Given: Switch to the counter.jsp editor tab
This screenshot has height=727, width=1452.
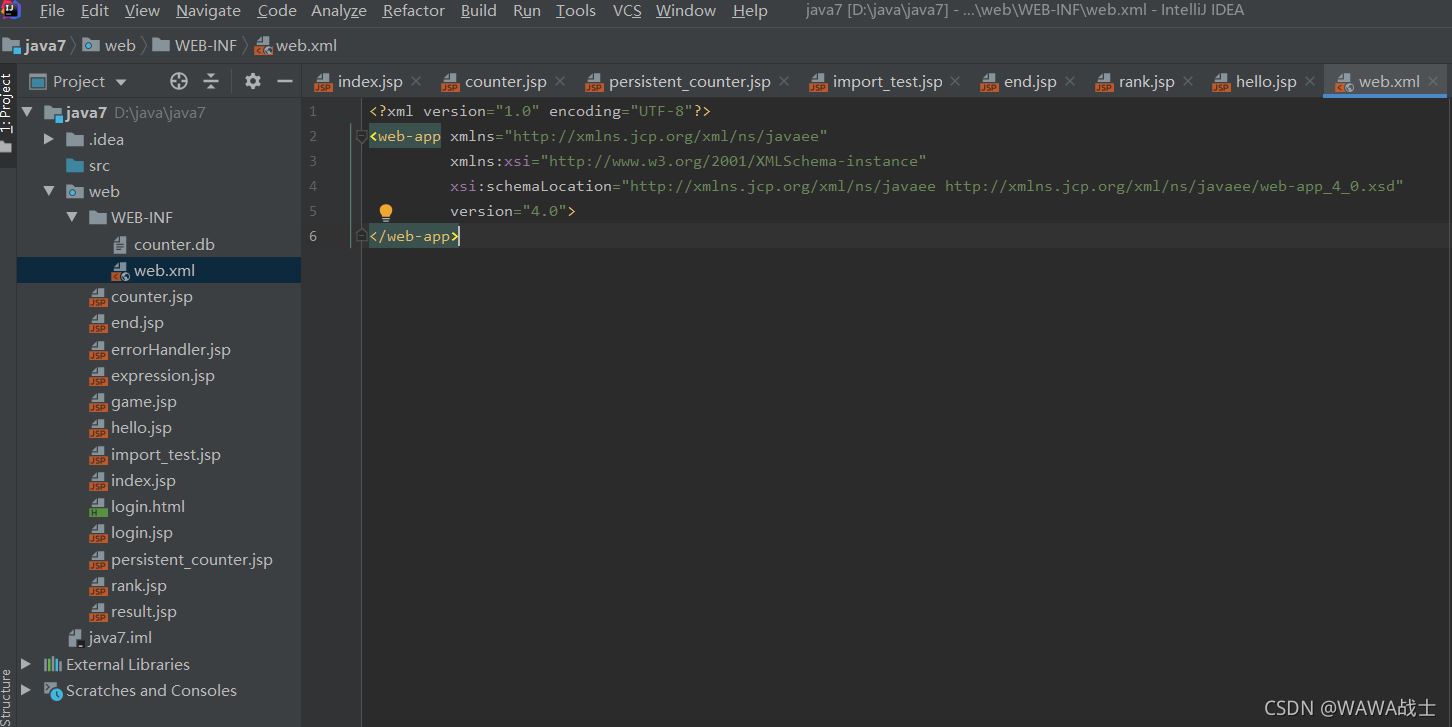Looking at the screenshot, I should (504, 81).
